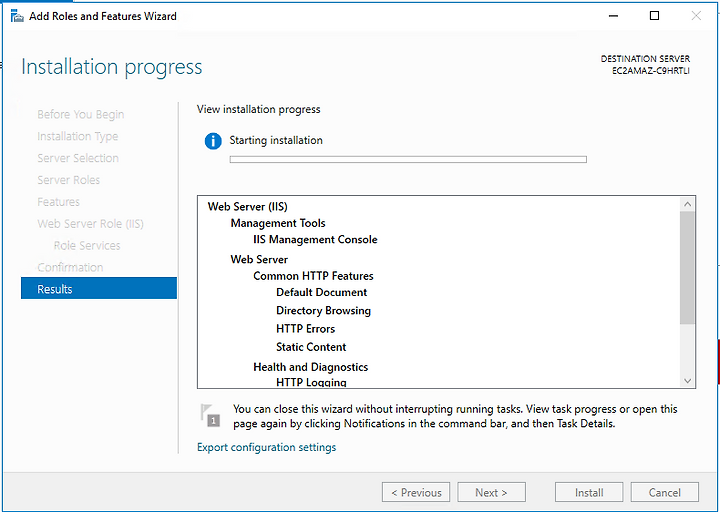Select the Server Roles step in the sidebar
This screenshot has height=512, width=720.
68,180
